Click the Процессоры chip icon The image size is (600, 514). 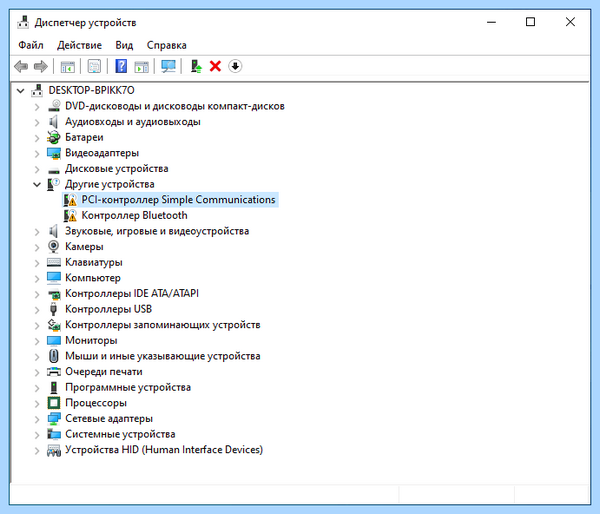pos(54,403)
